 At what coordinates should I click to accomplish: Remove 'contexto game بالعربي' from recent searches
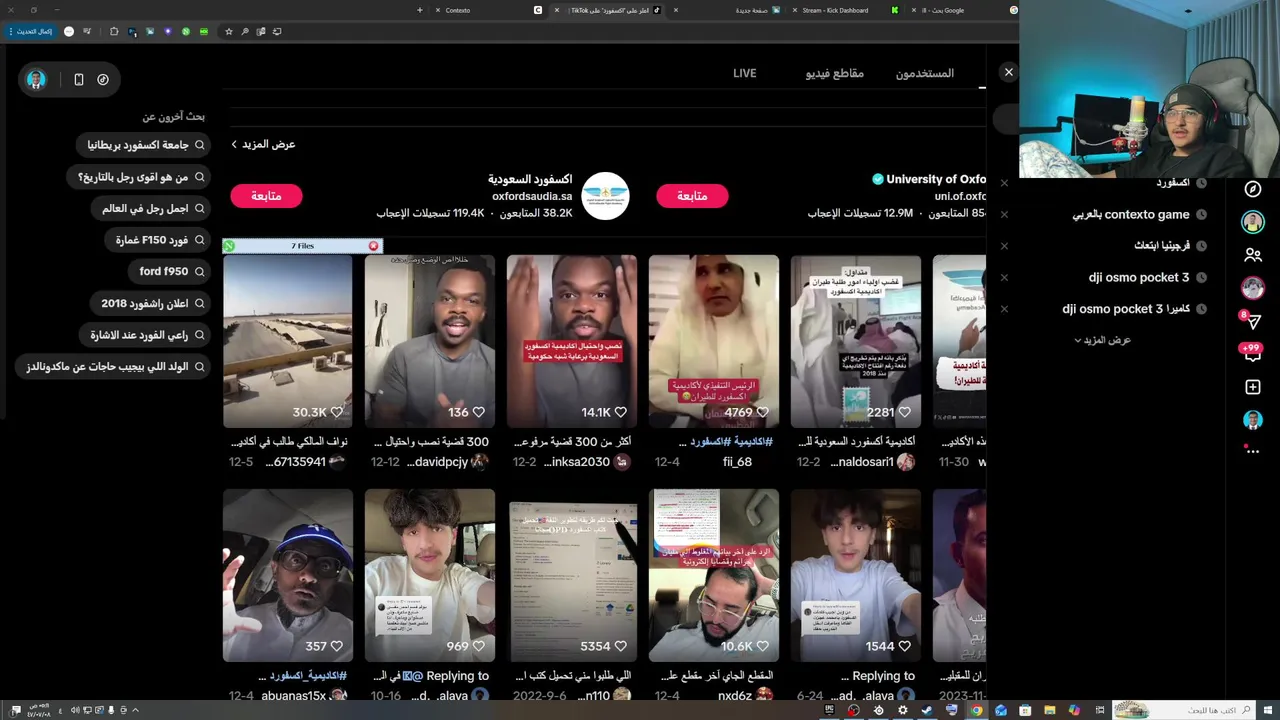1004,214
